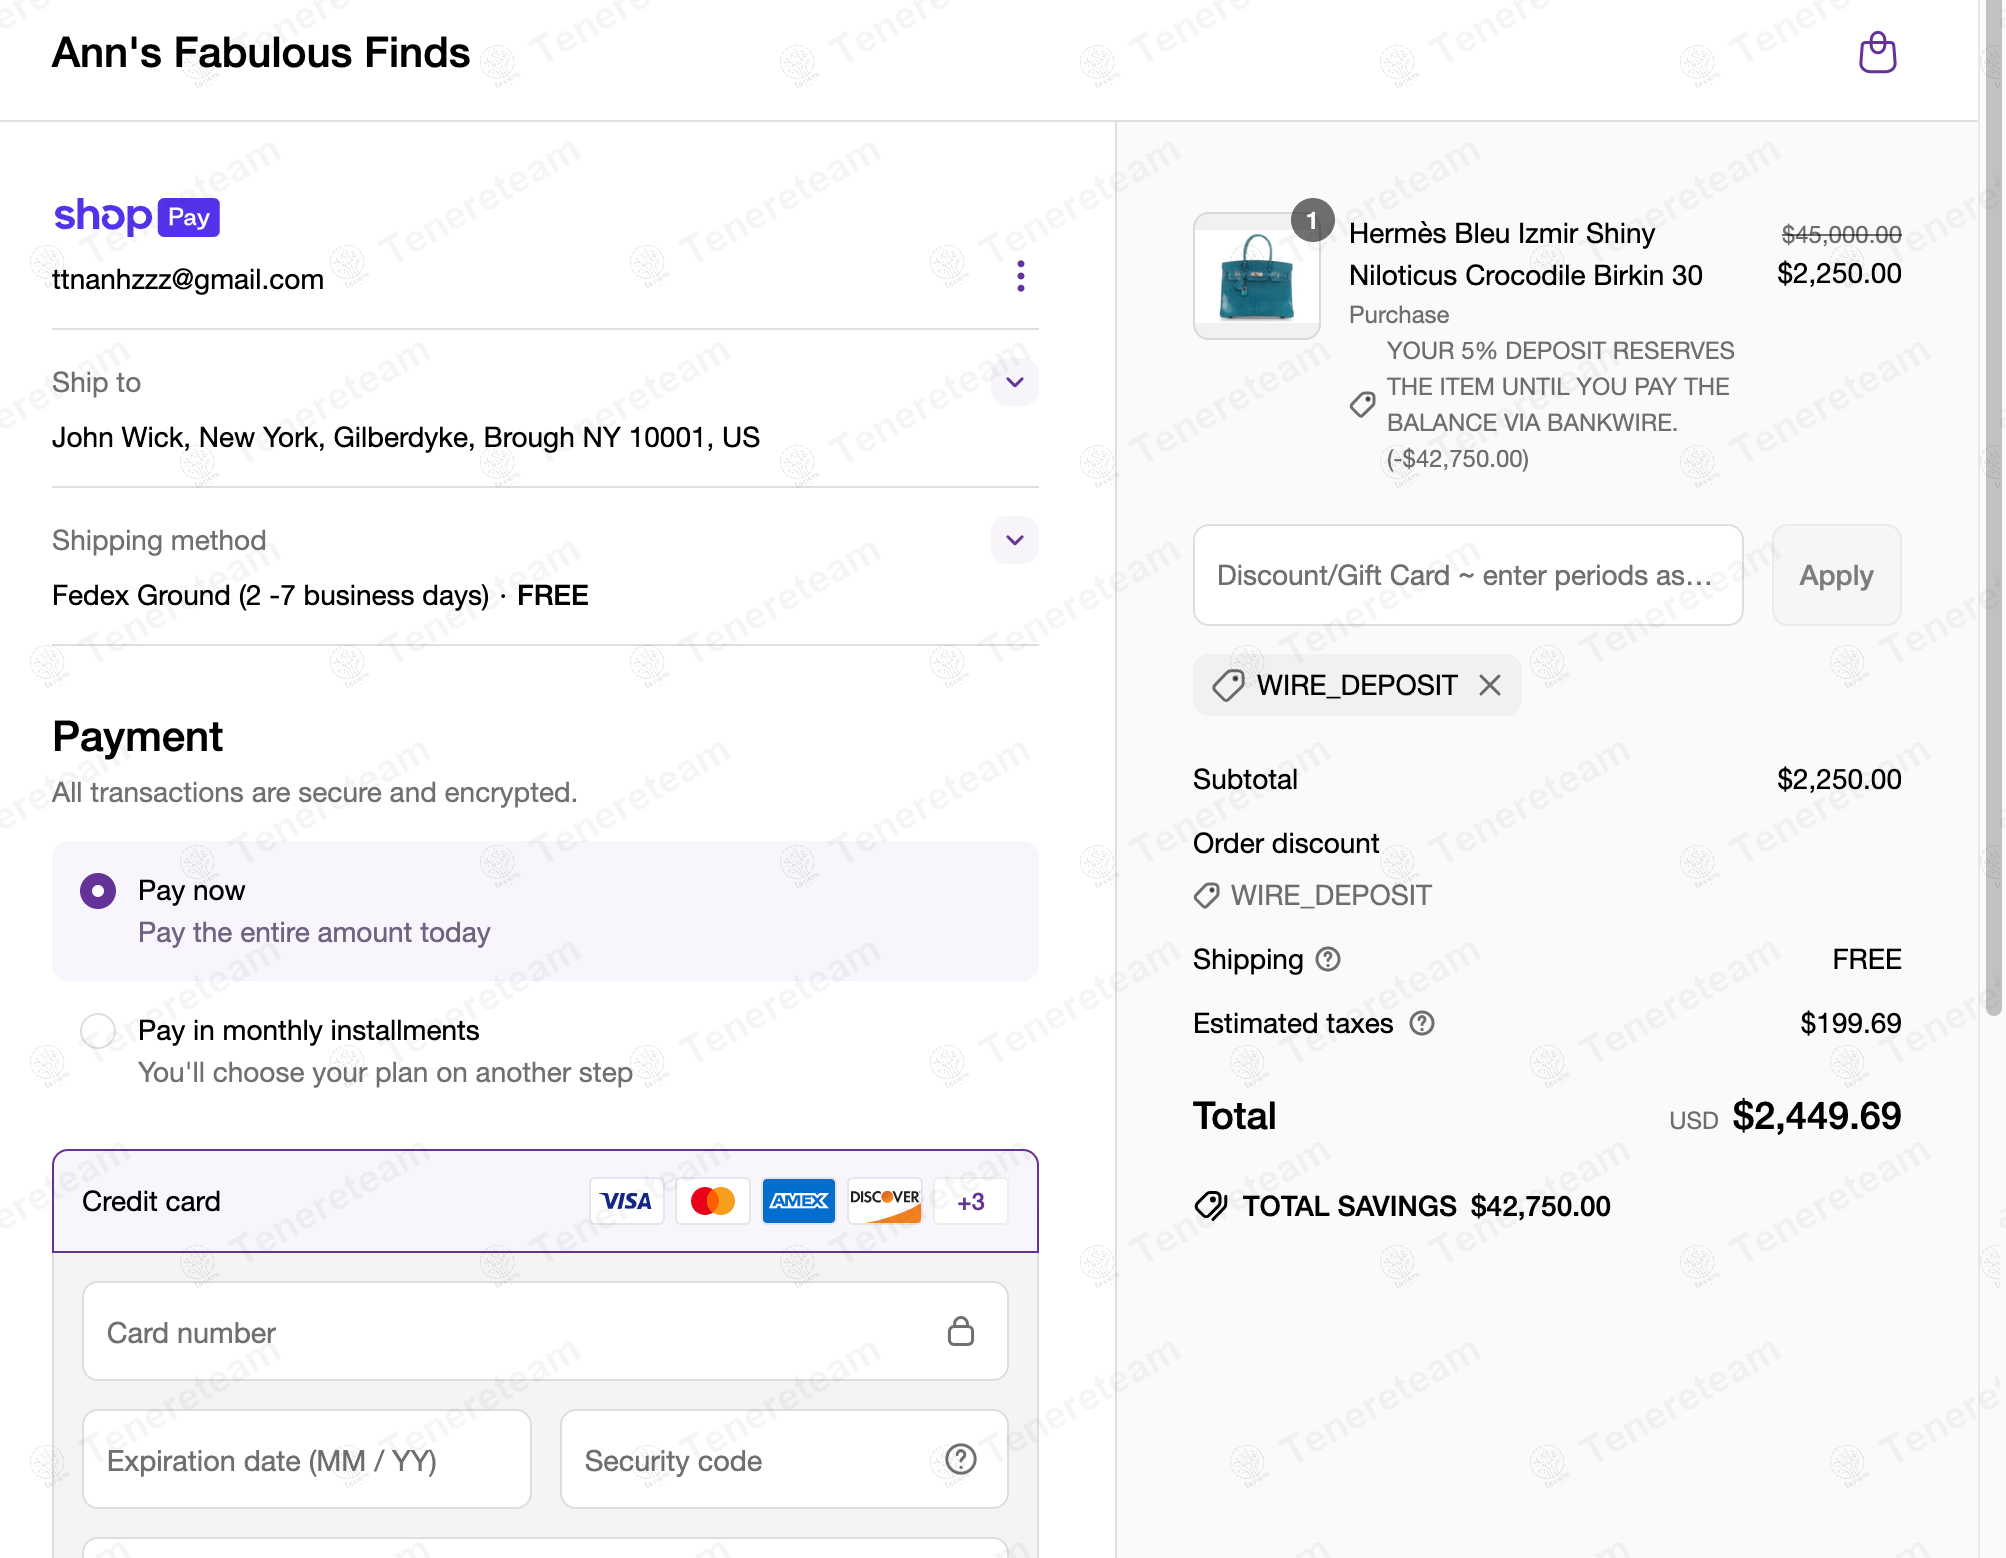The width and height of the screenshot is (2006, 1558).
Task: Show the +3 additional card types
Action: click(x=970, y=1201)
